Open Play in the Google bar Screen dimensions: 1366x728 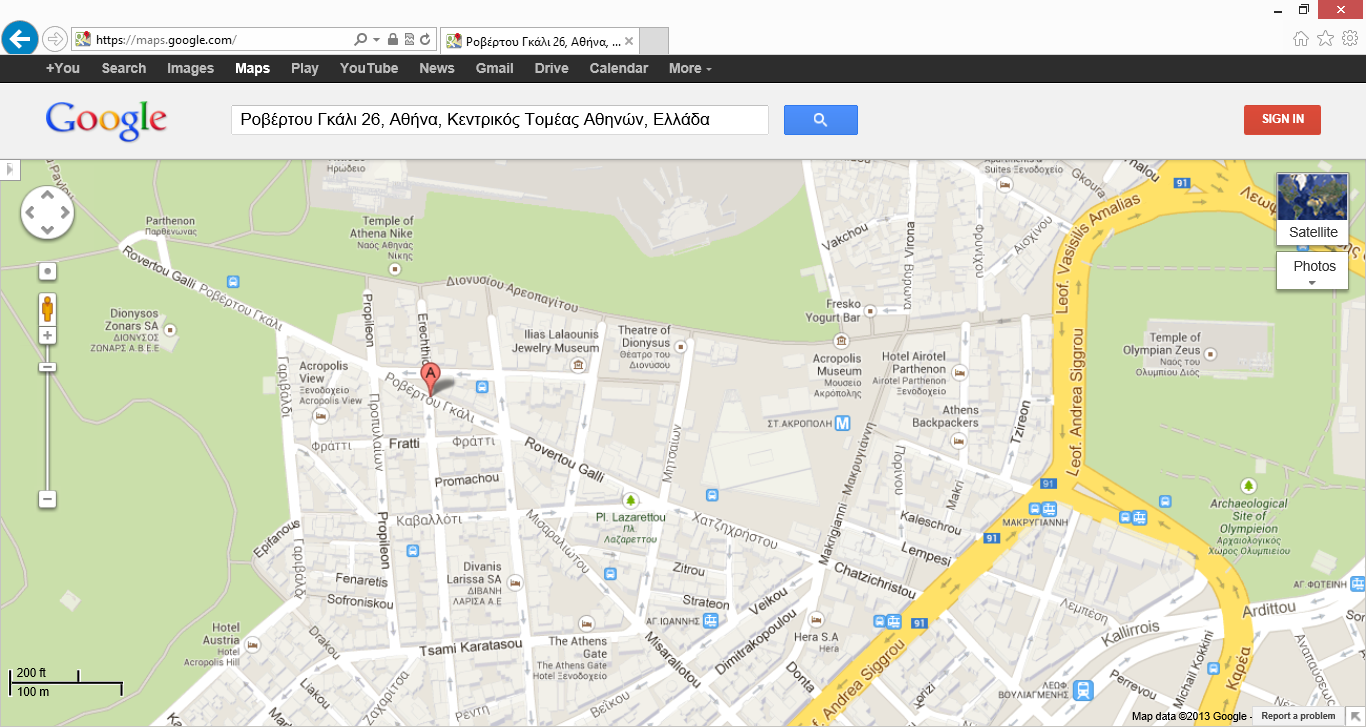click(305, 68)
